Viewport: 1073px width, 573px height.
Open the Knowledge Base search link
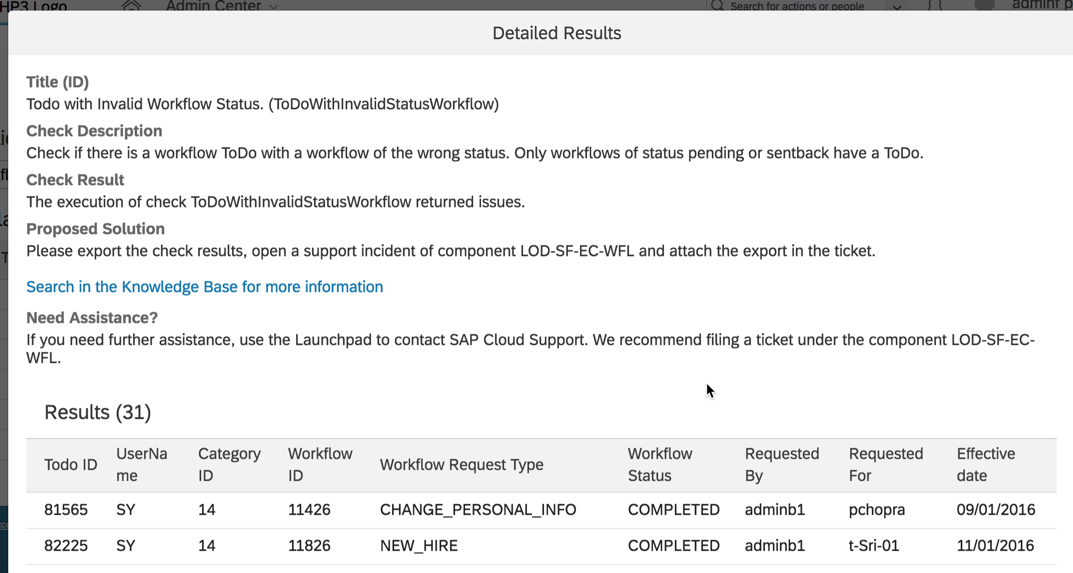click(205, 287)
